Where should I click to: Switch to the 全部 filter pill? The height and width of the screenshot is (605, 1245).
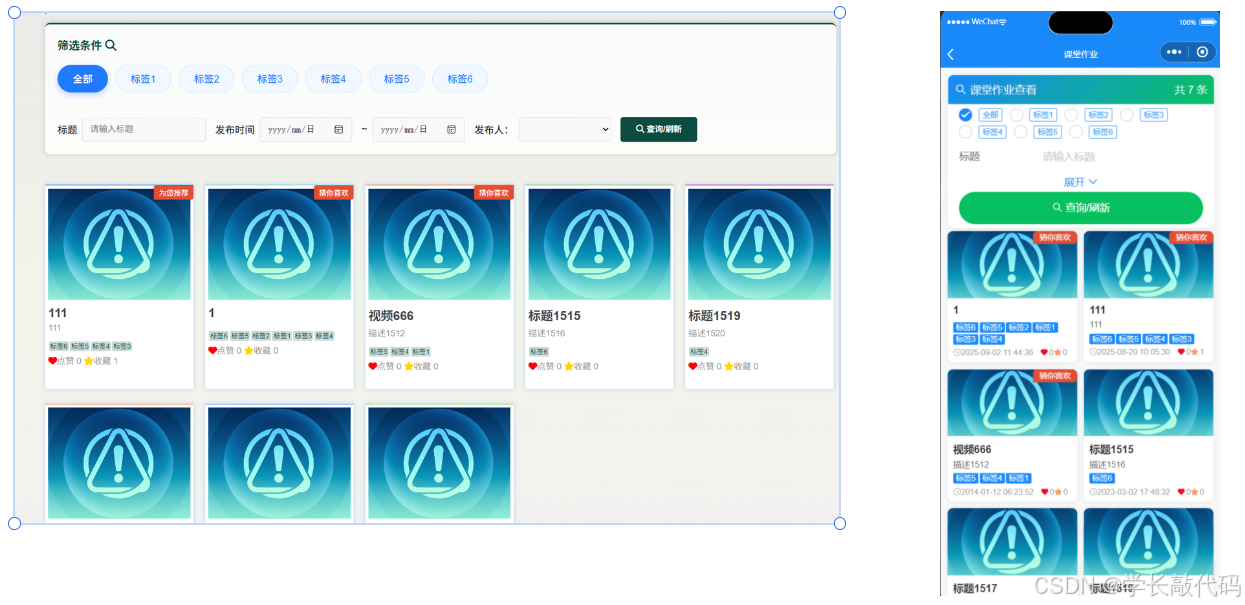82,78
